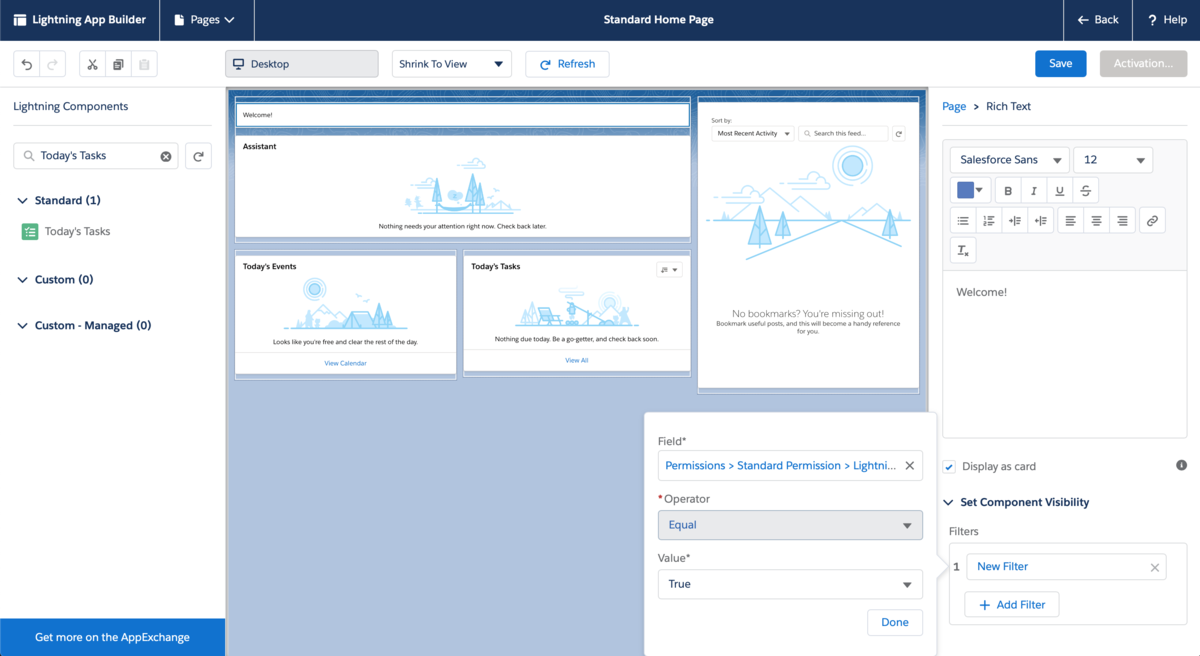Open Get more on the AppExchange
This screenshot has width=1200, height=656.
tap(112, 637)
